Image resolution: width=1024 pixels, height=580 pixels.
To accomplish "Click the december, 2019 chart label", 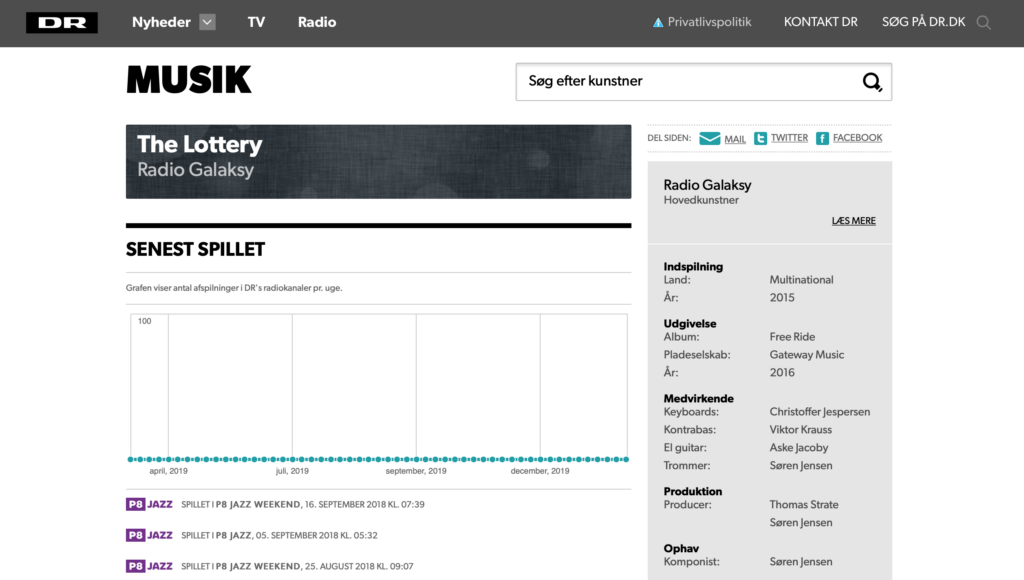I will coord(540,471).
